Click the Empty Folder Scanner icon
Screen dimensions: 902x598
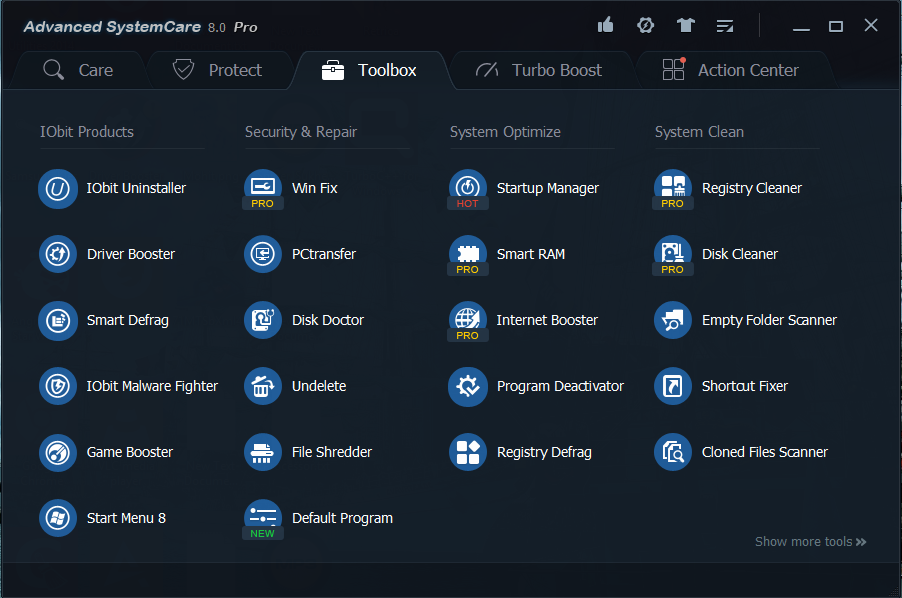[x=672, y=320]
